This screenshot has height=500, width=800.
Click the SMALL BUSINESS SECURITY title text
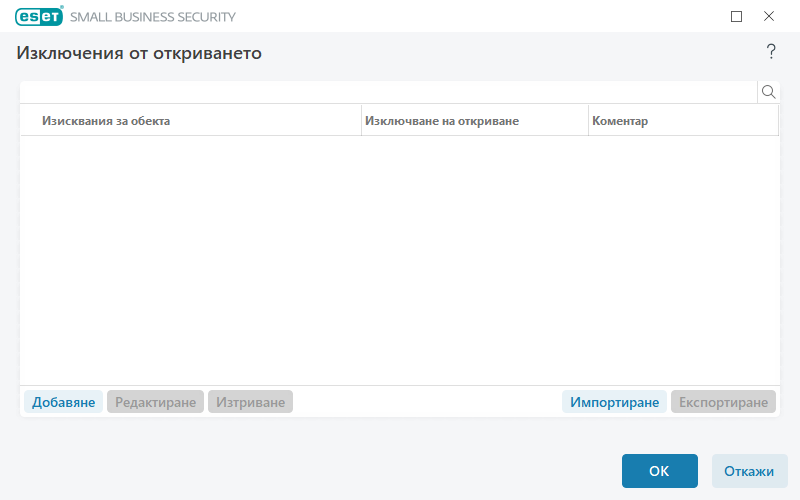click(x=153, y=17)
